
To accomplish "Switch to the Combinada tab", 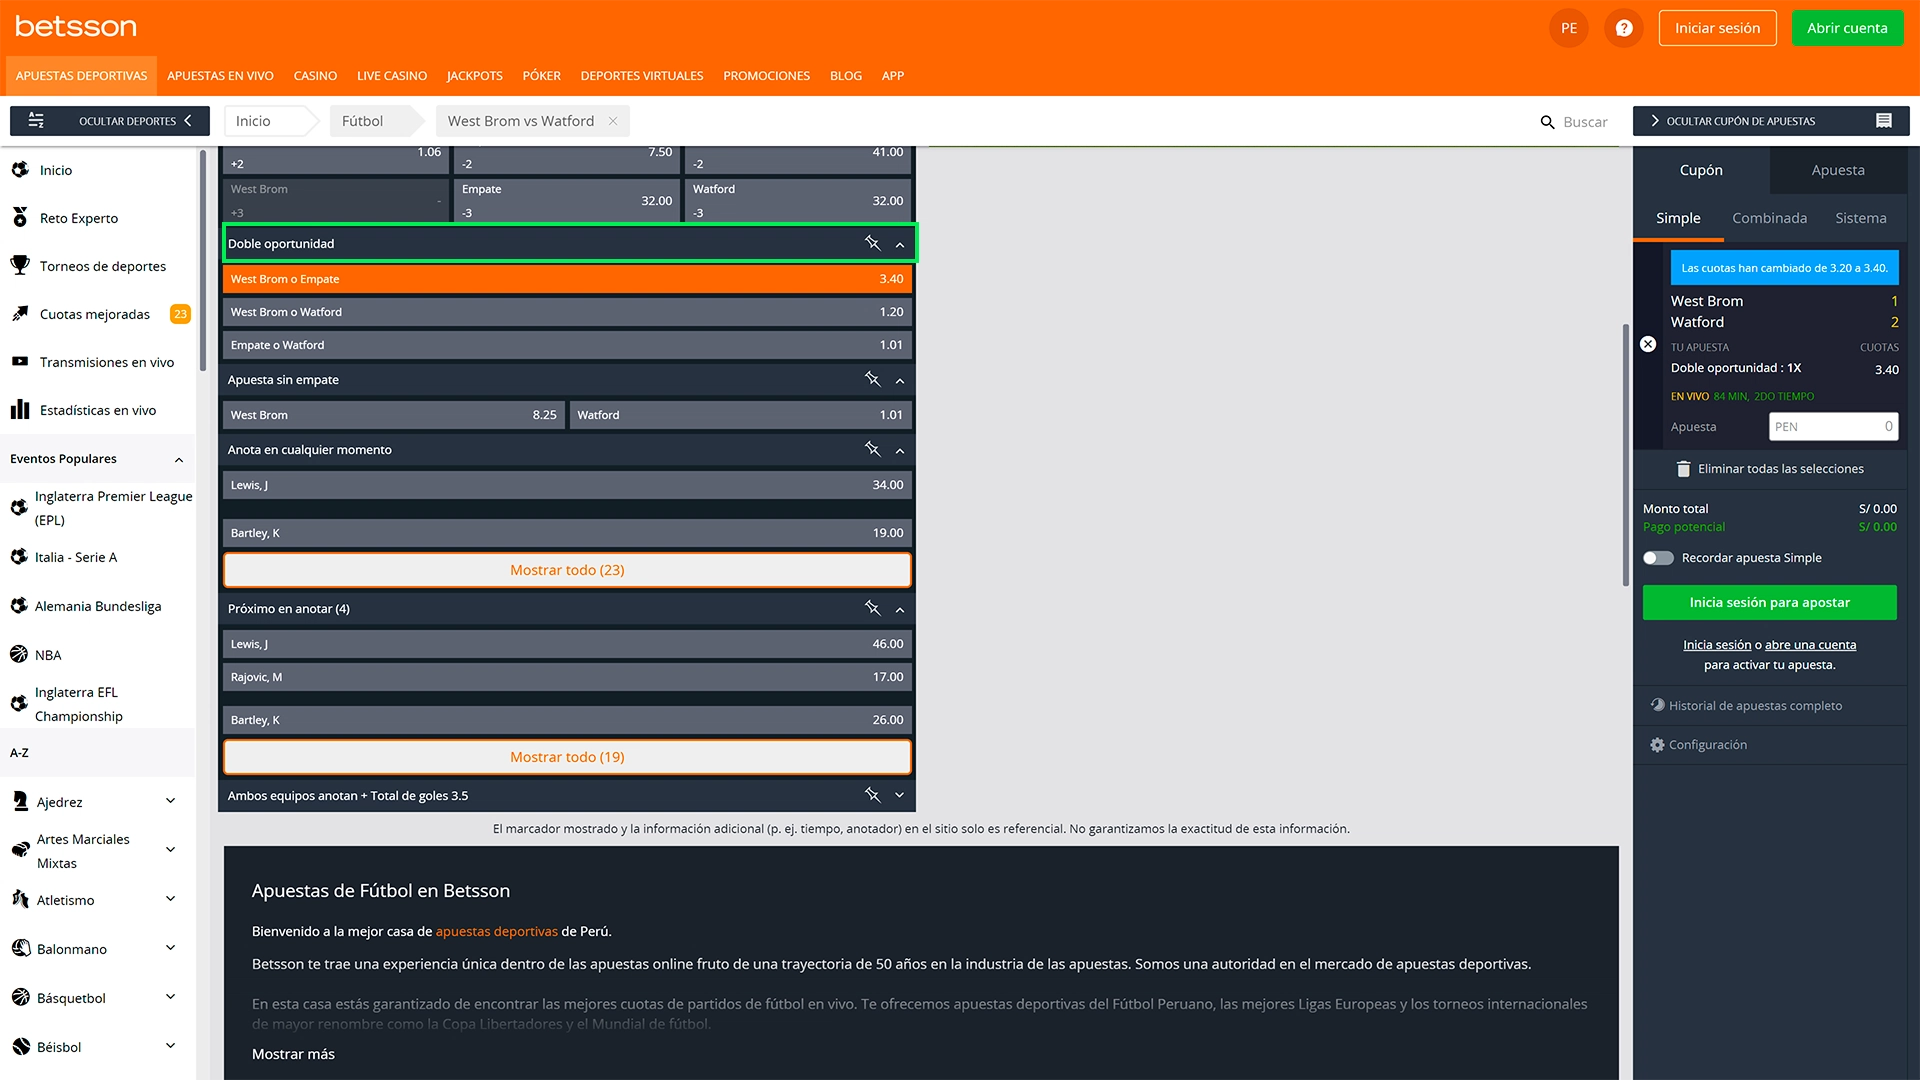I will click(1769, 218).
